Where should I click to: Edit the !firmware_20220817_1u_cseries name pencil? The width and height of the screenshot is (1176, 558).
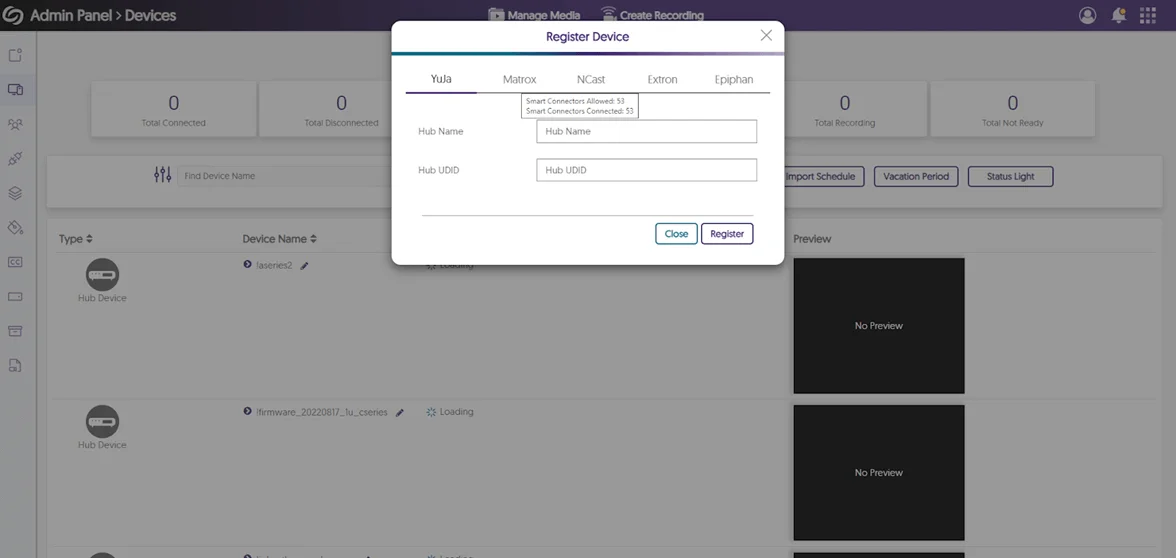(400, 412)
